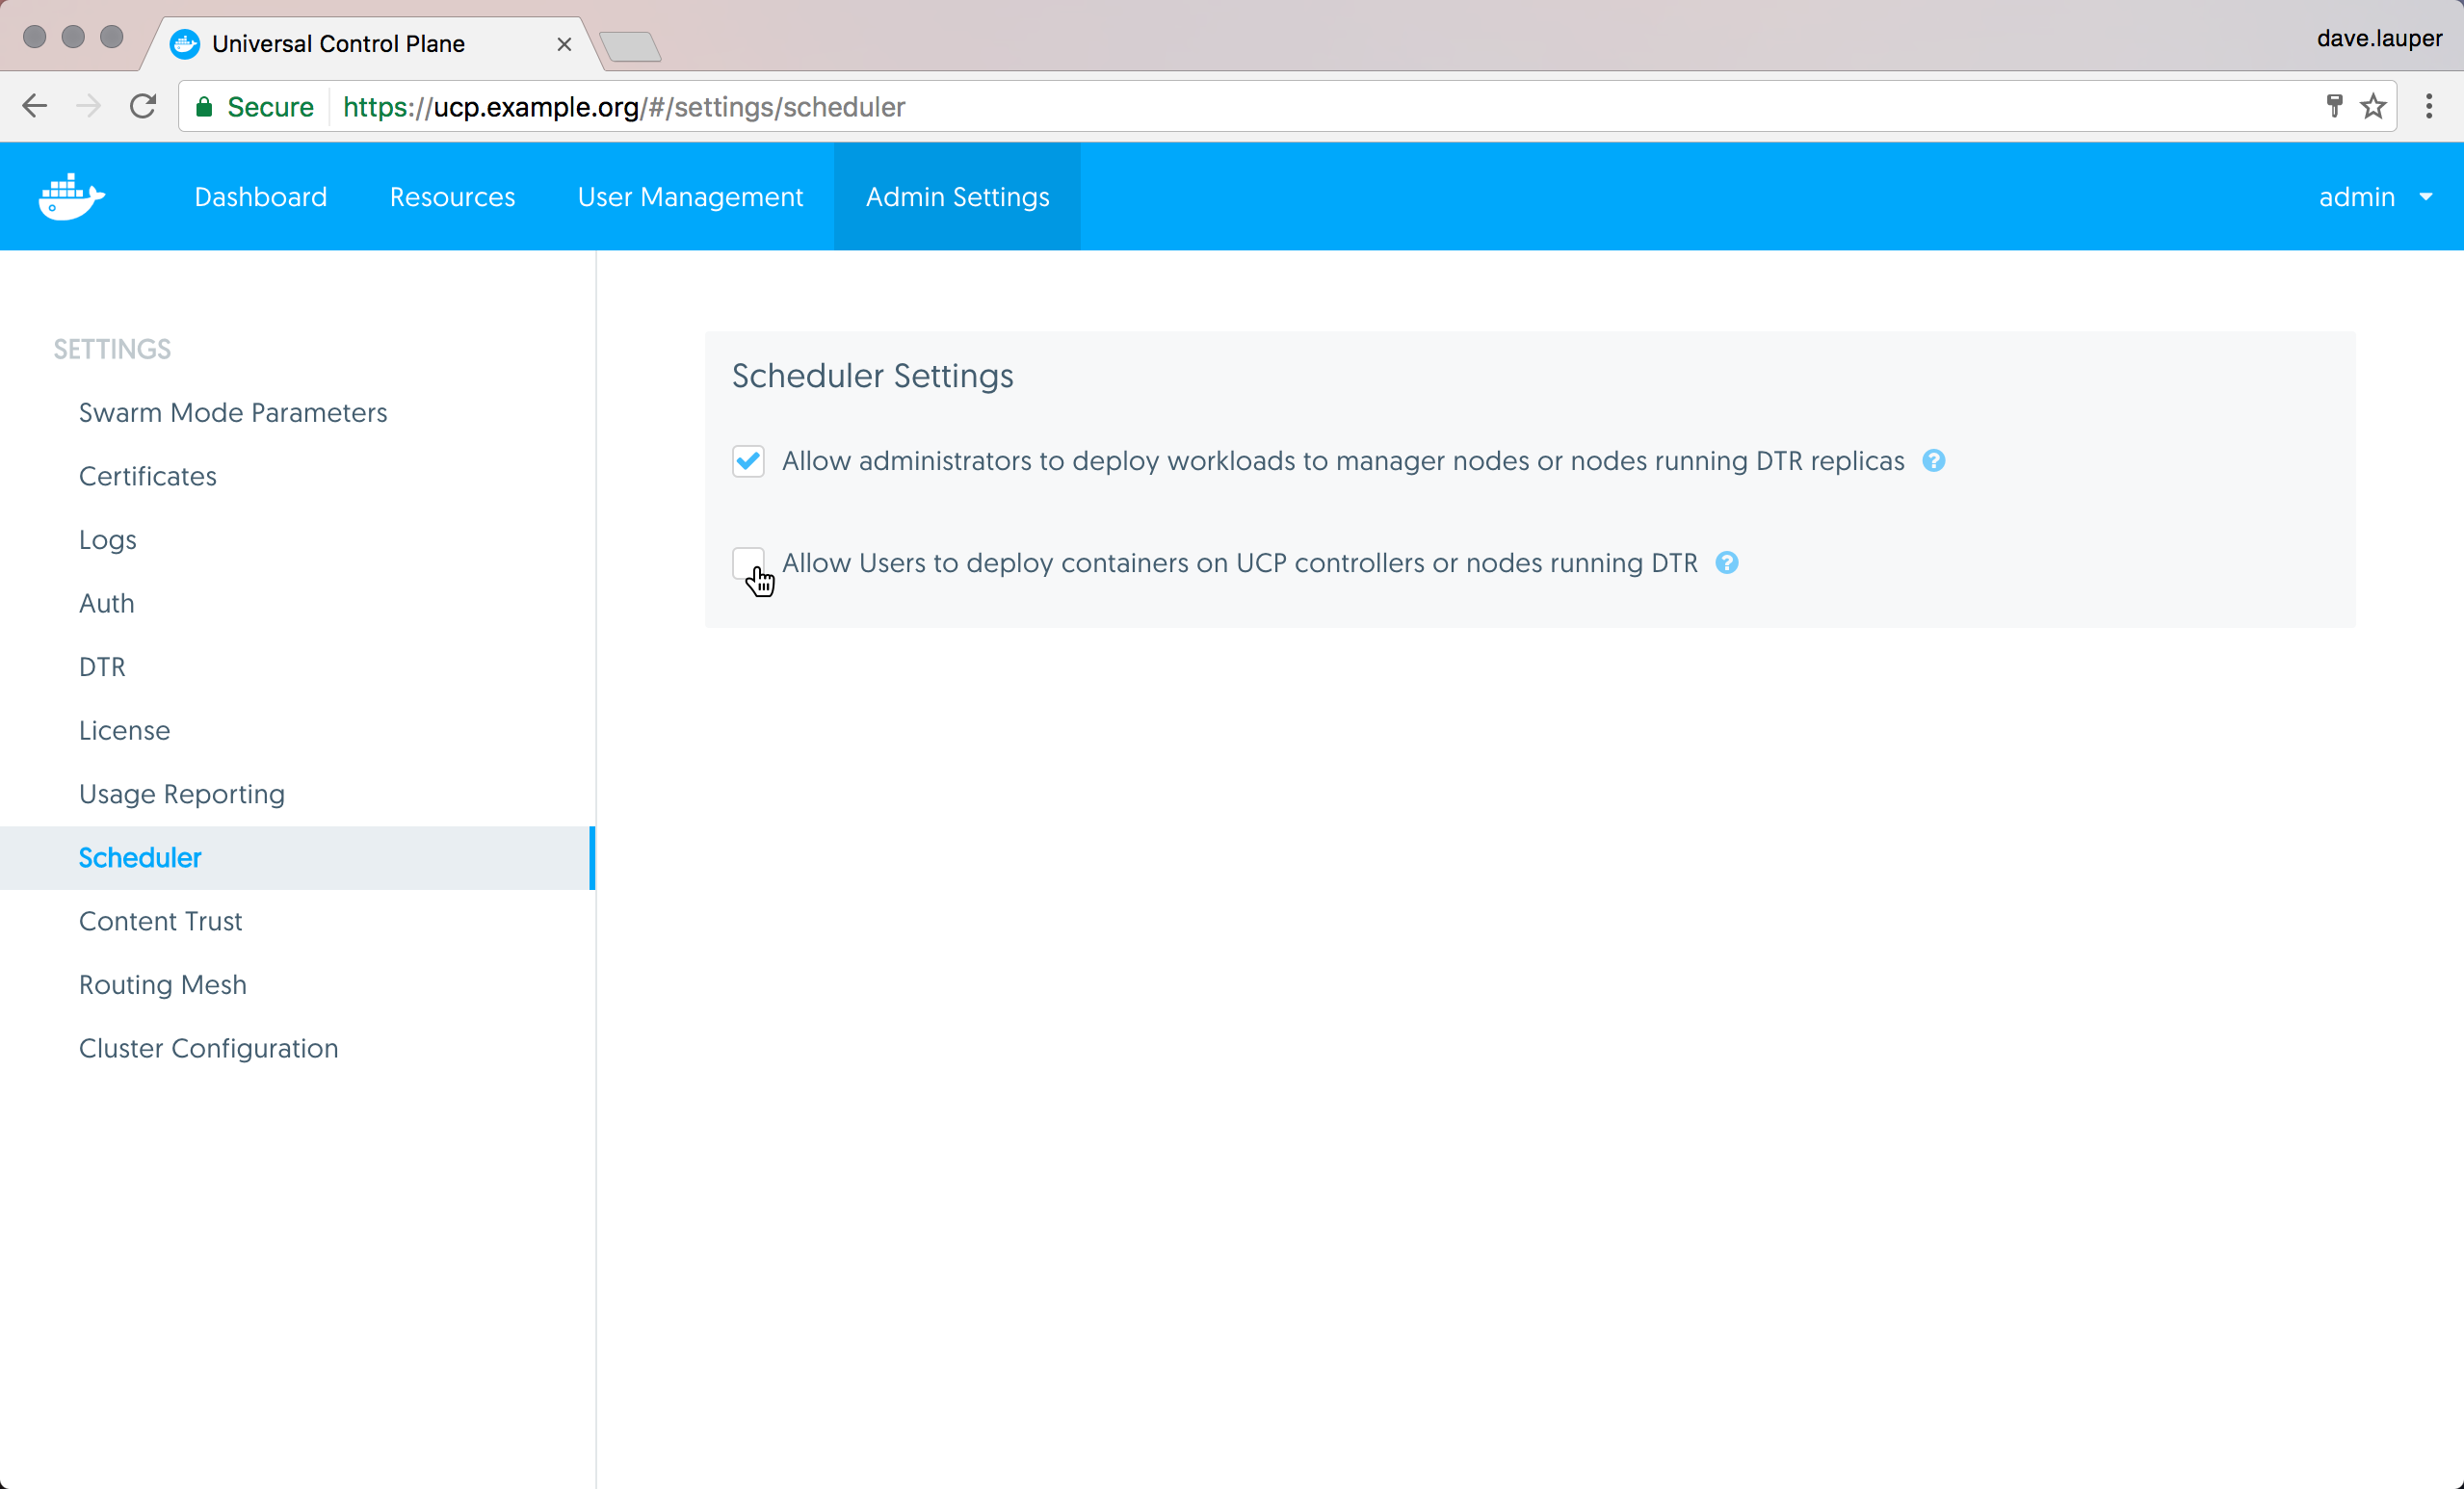Close the Universal Control Plane tab

click(564, 44)
